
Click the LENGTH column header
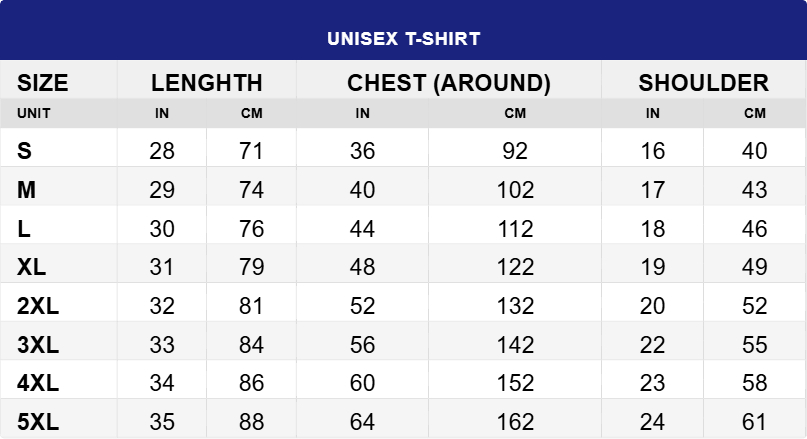(x=207, y=83)
